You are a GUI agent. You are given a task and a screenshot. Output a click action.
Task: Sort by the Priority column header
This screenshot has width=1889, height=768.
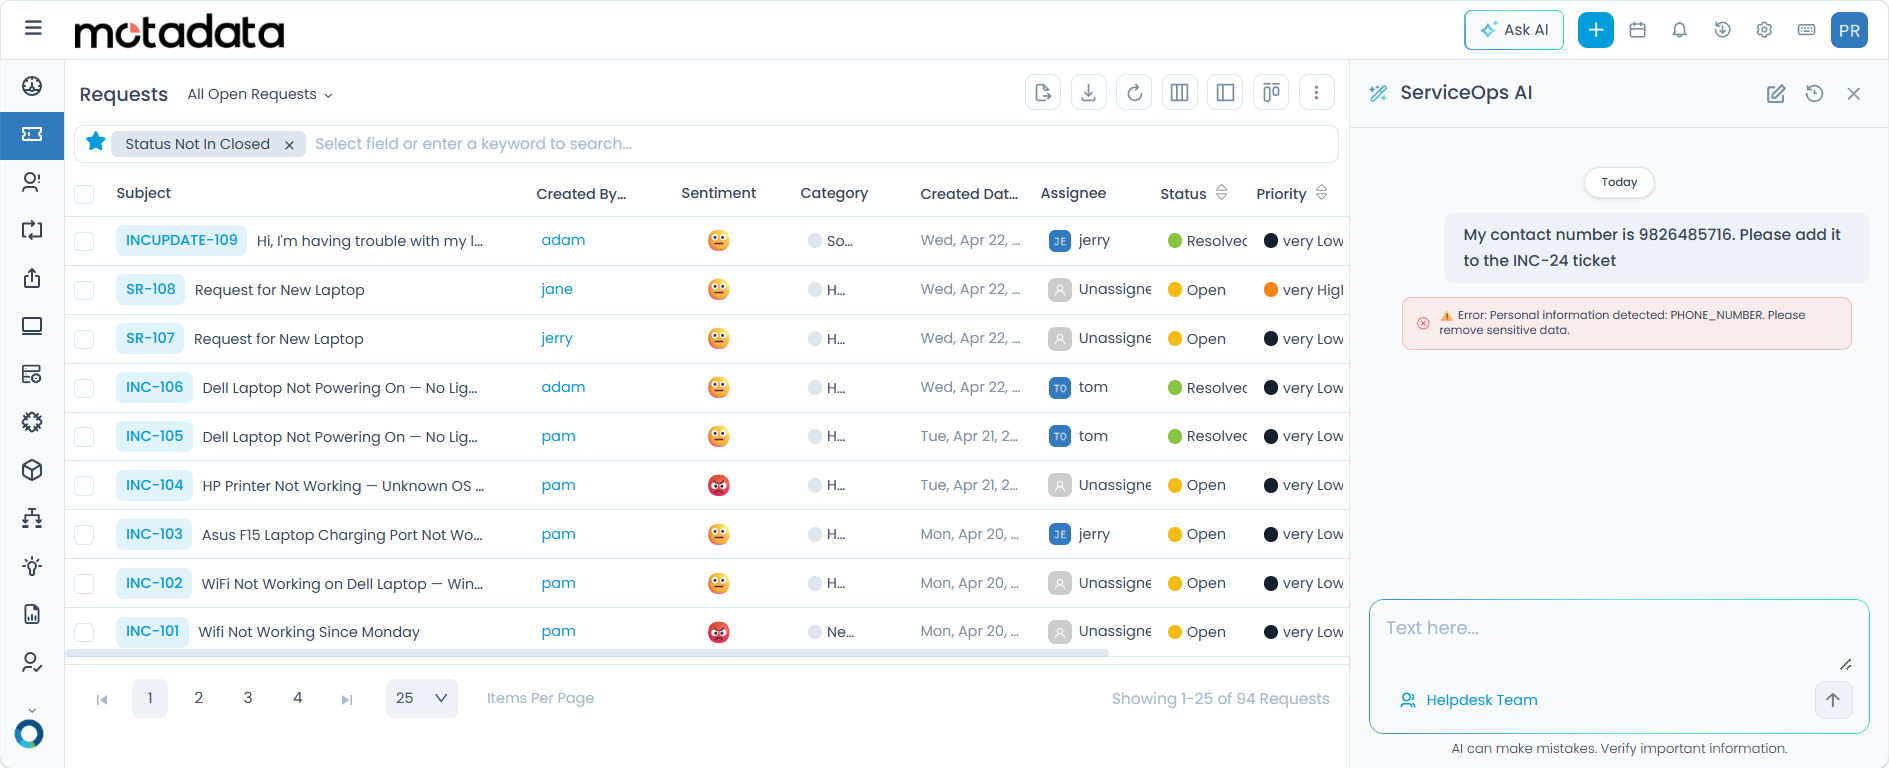click(1281, 194)
